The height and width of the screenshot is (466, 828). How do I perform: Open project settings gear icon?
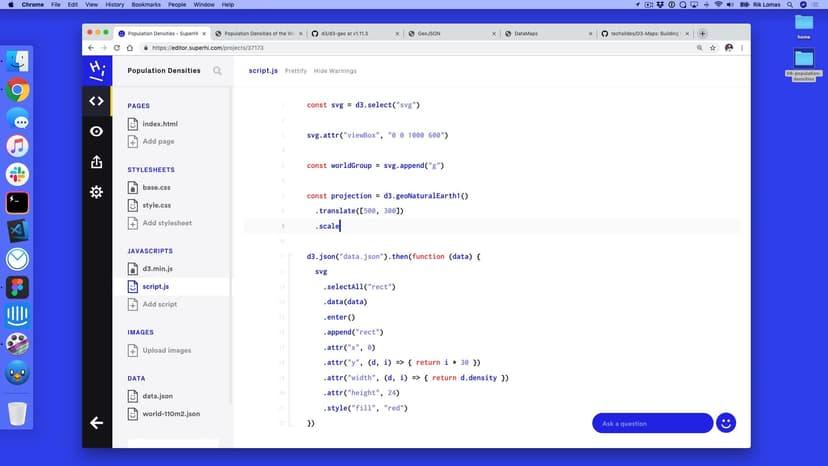(x=96, y=191)
